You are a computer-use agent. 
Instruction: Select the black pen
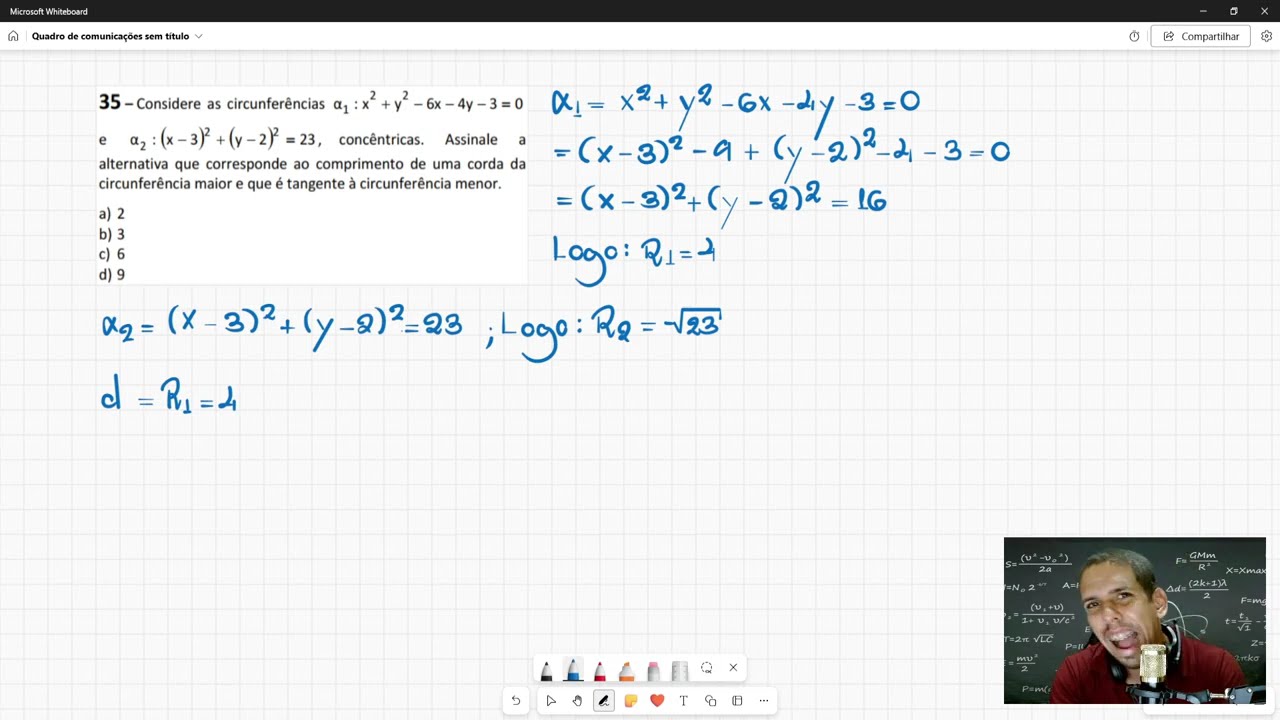tap(546, 669)
